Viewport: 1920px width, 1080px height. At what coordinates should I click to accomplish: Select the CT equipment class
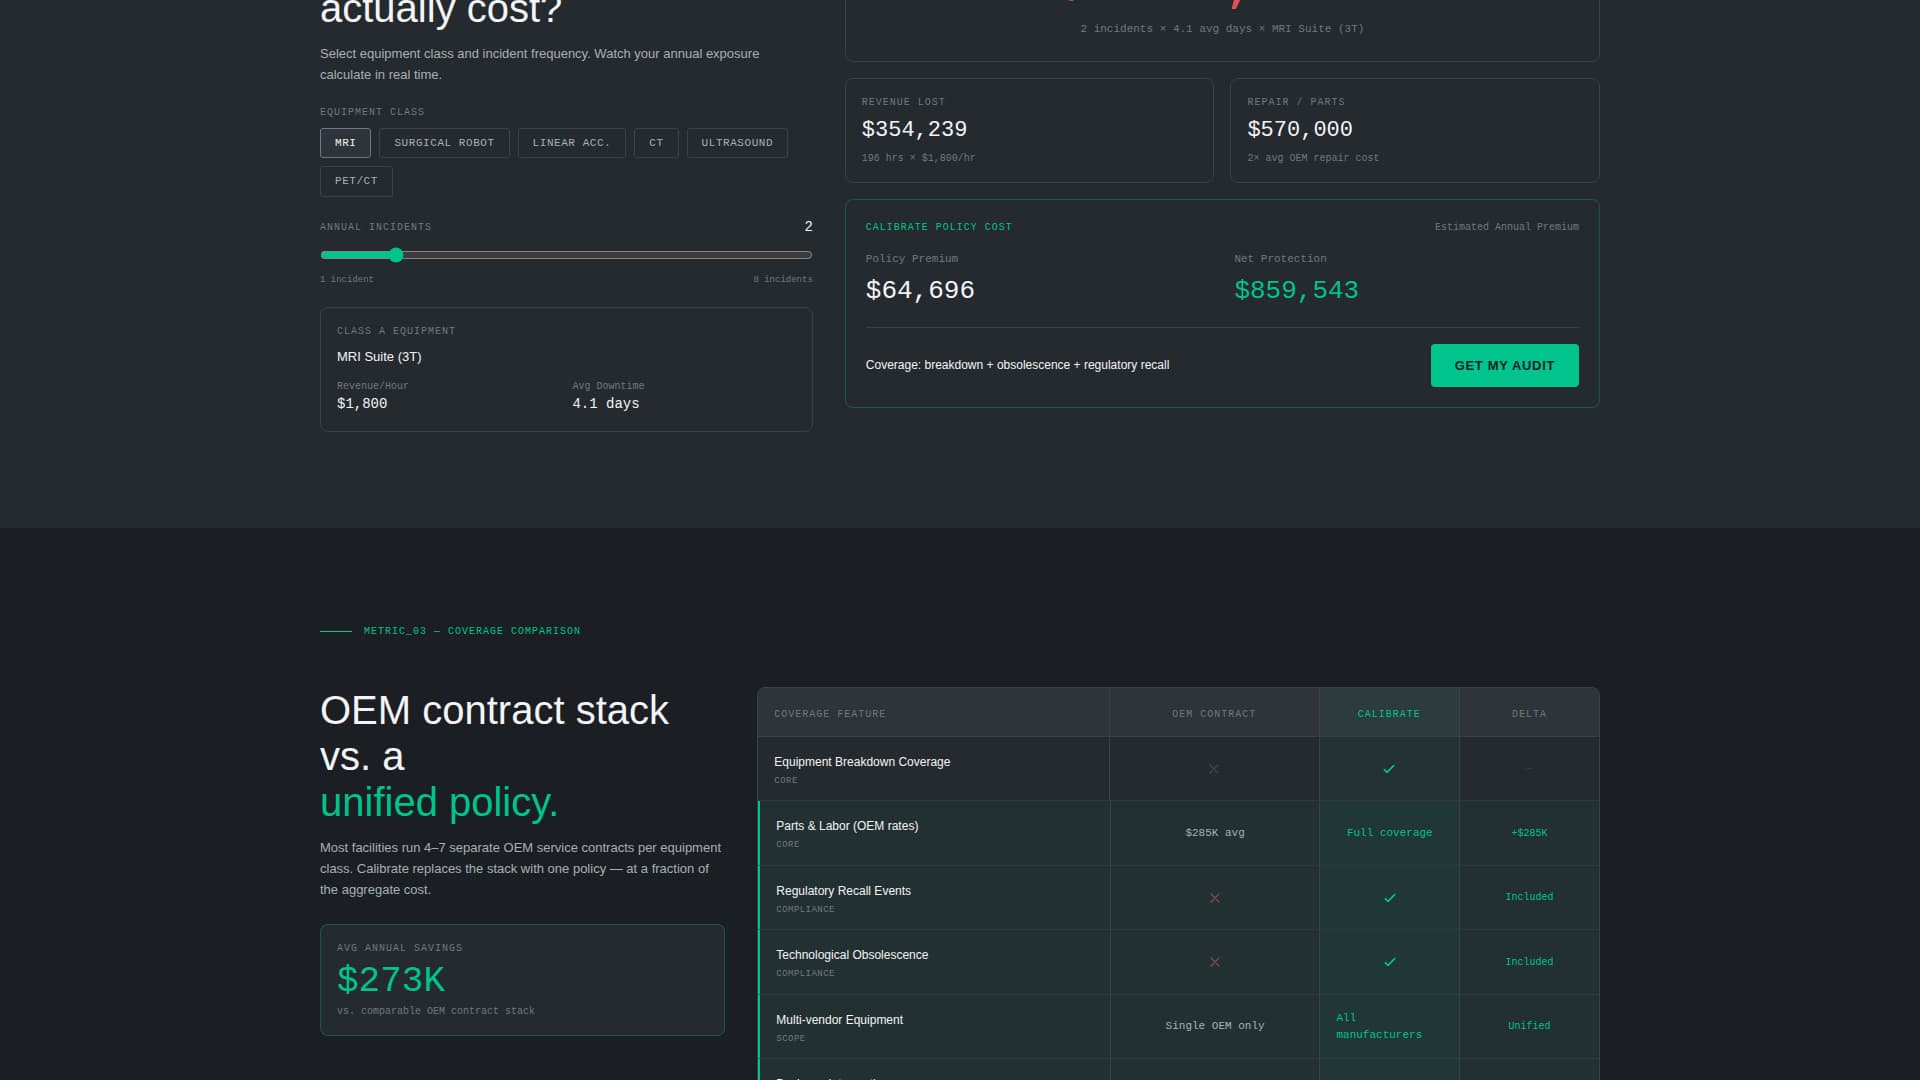coord(656,142)
